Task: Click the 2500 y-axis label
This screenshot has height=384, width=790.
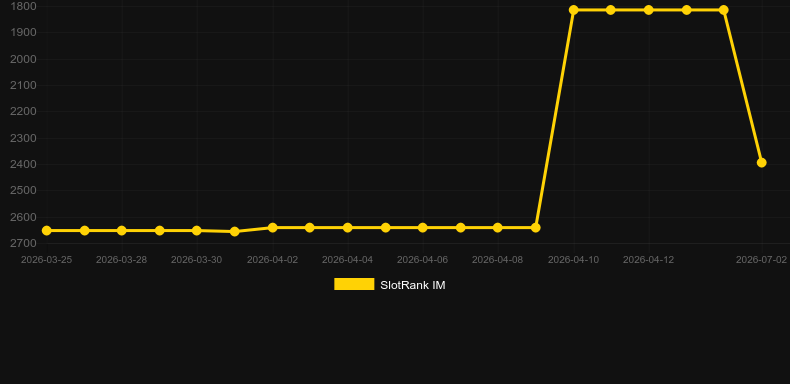Action: (23, 190)
